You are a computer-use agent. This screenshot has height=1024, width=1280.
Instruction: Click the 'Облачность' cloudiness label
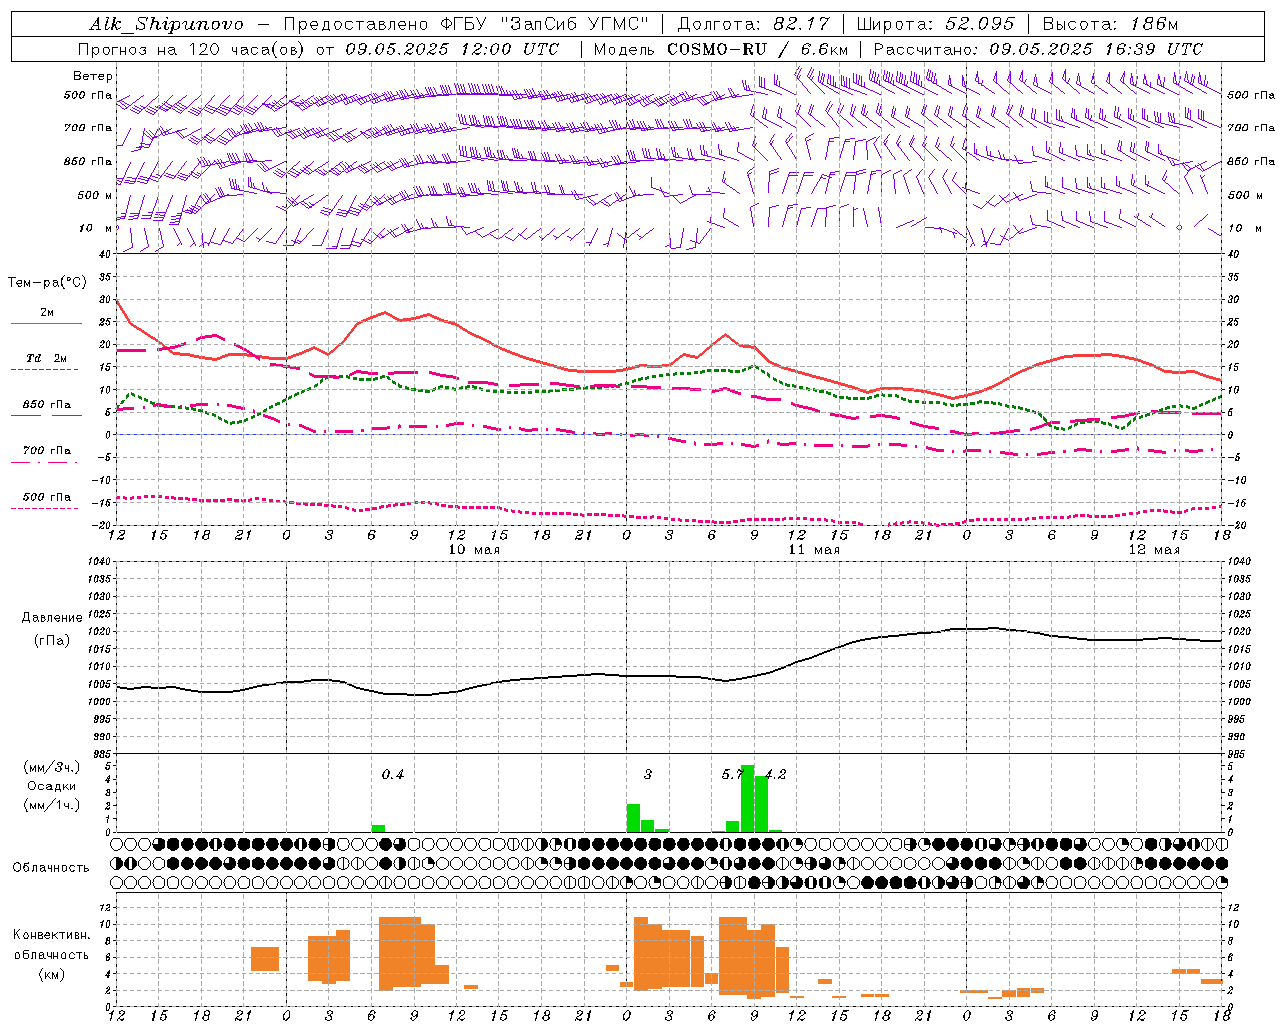[x=51, y=868]
